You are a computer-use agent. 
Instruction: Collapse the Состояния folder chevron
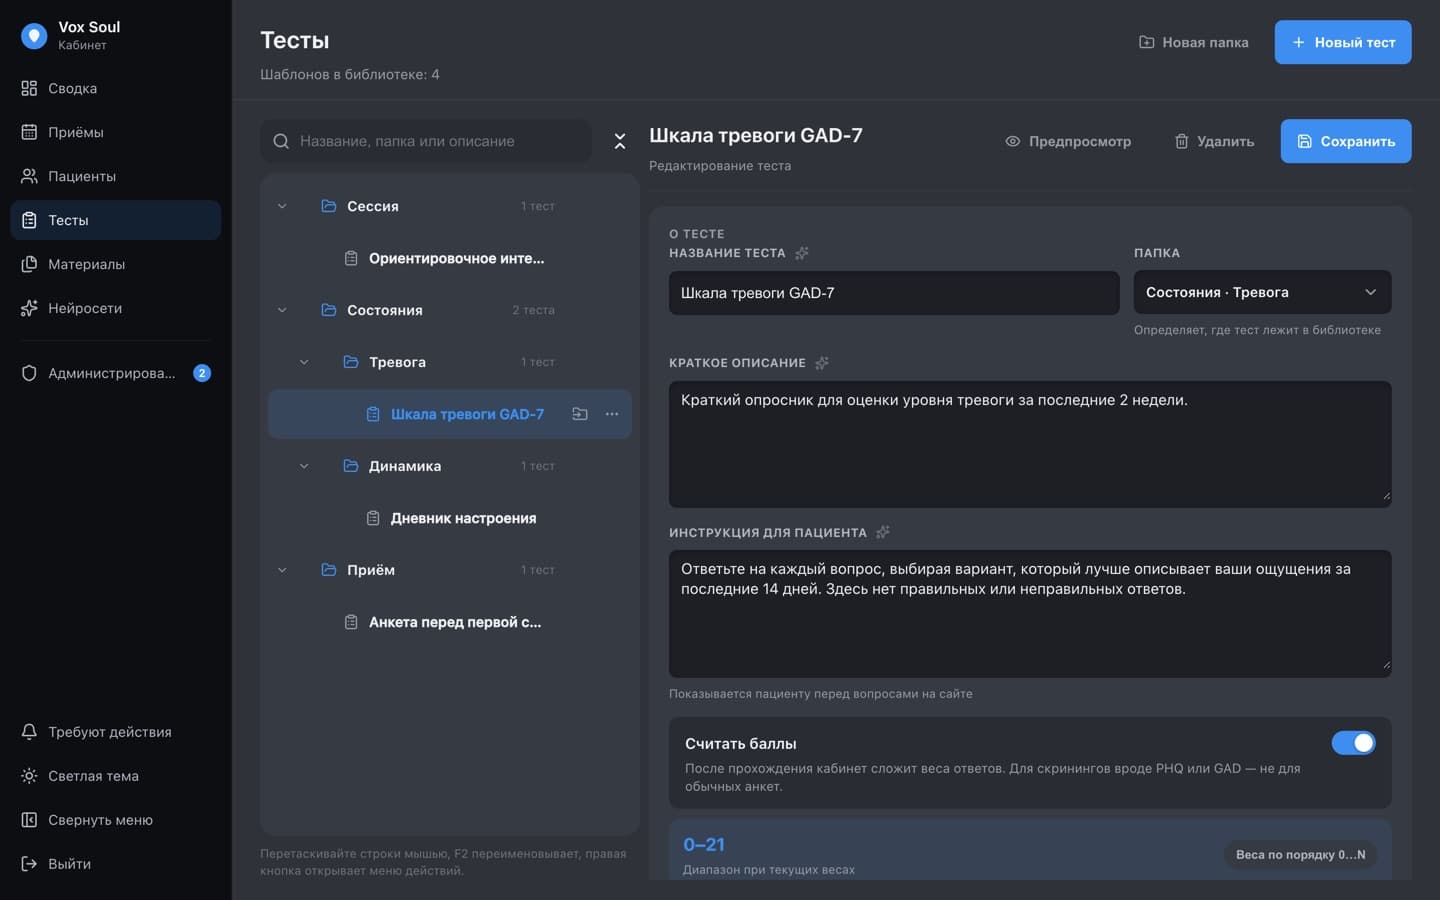pyautogui.click(x=282, y=310)
